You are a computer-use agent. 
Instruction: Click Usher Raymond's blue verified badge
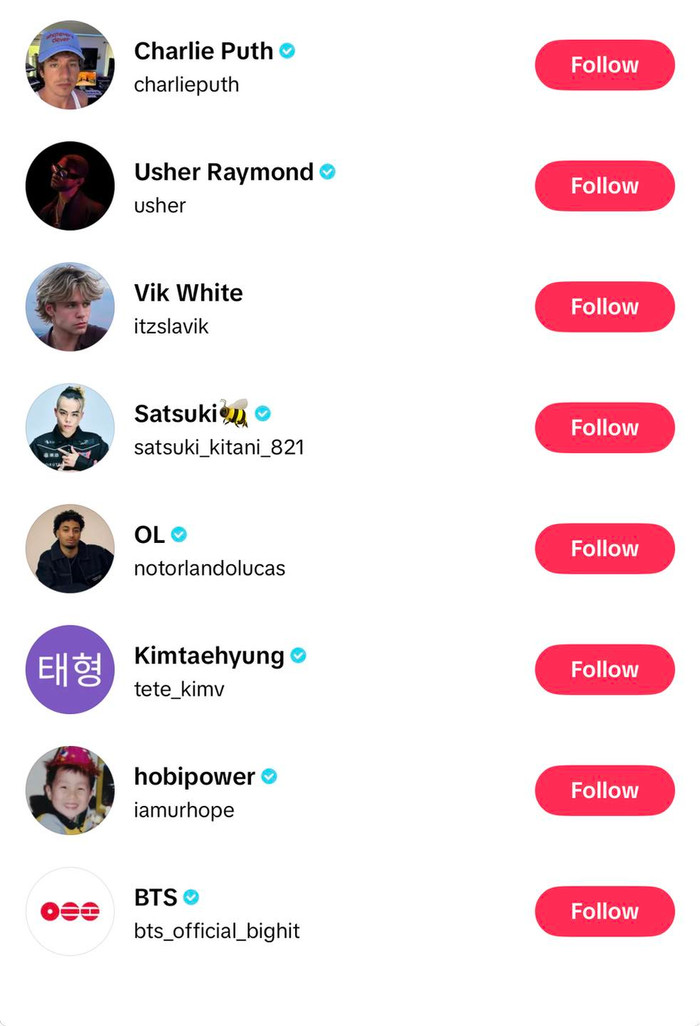click(x=327, y=172)
